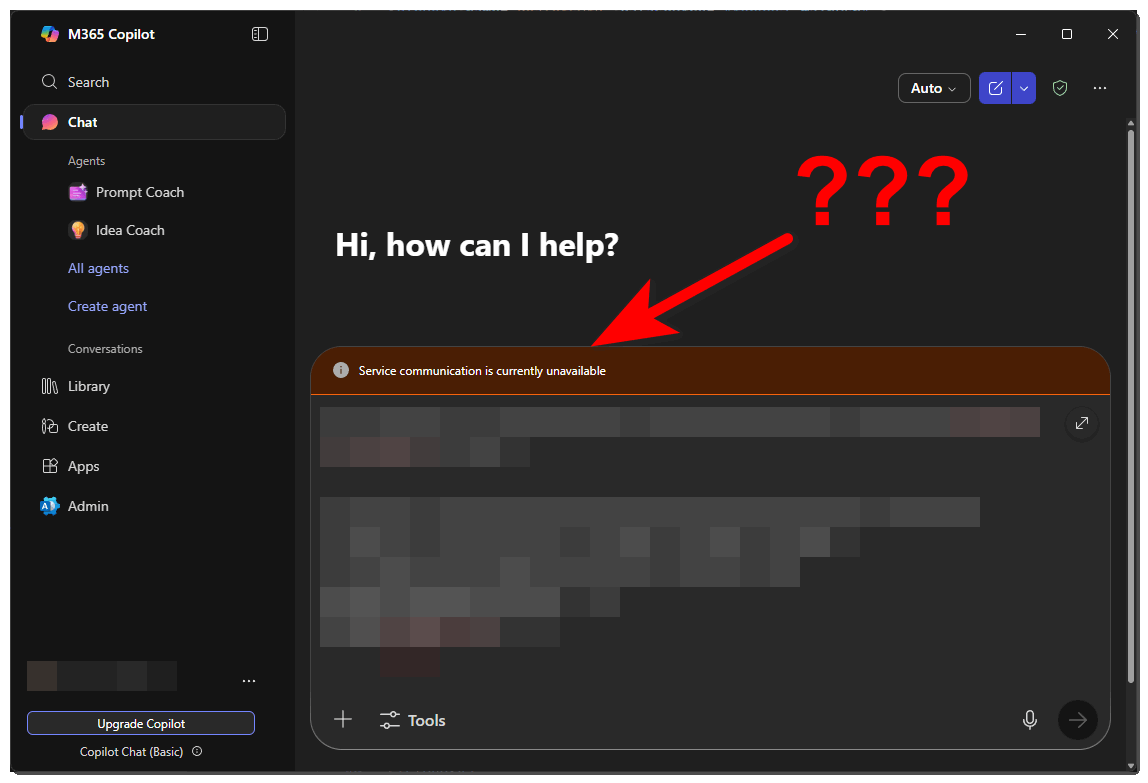Screen dimensions: 1148x783
Task: Minimize the Copilot window
Action: click(x=1021, y=34)
